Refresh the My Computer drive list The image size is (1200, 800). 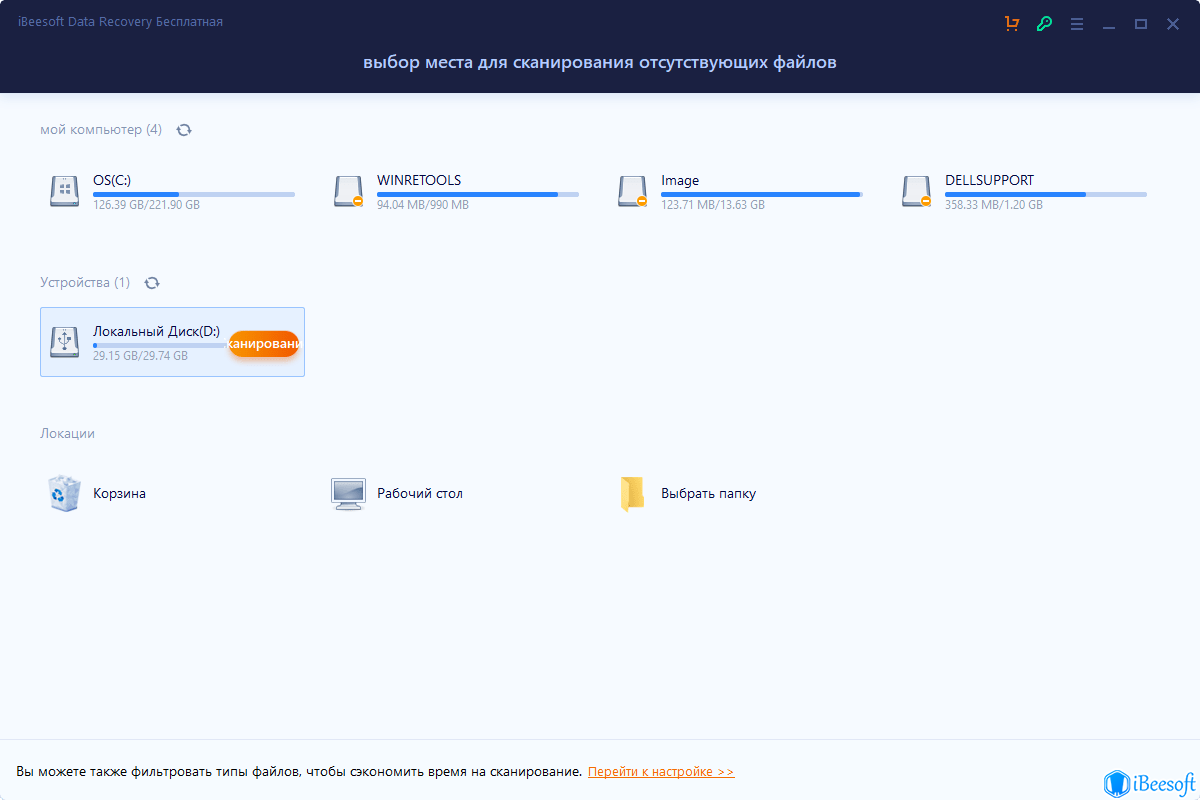click(184, 130)
